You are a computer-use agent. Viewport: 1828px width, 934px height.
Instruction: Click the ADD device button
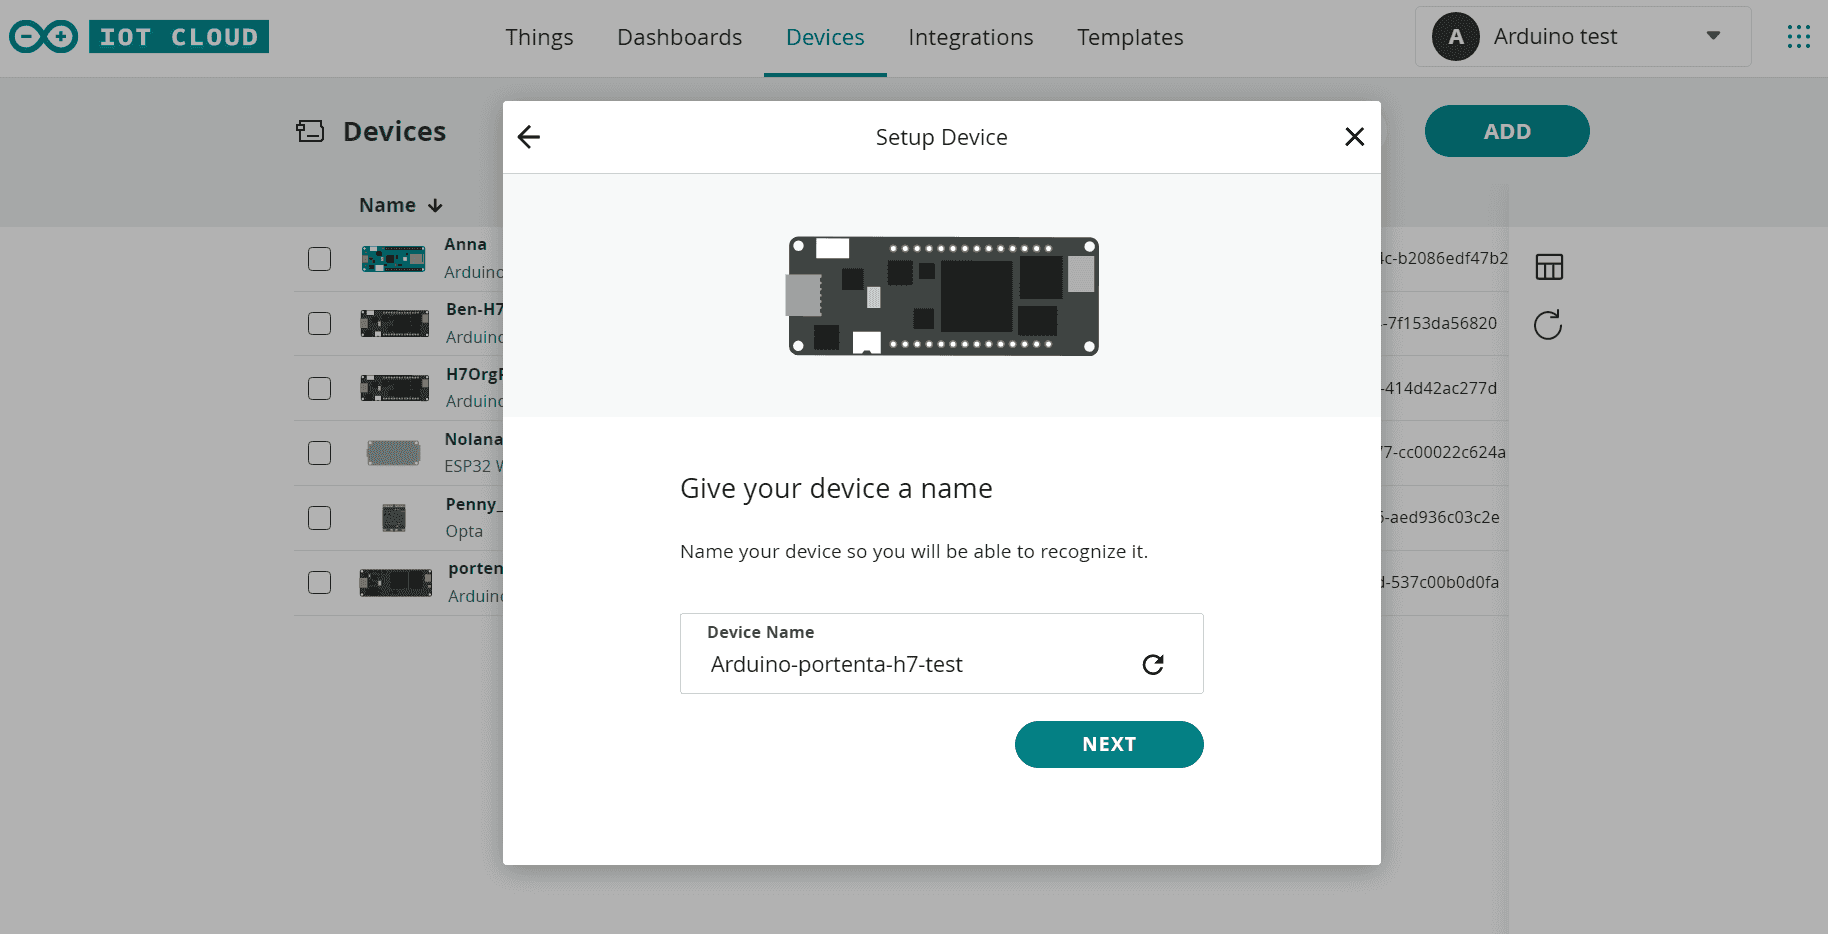tap(1506, 131)
